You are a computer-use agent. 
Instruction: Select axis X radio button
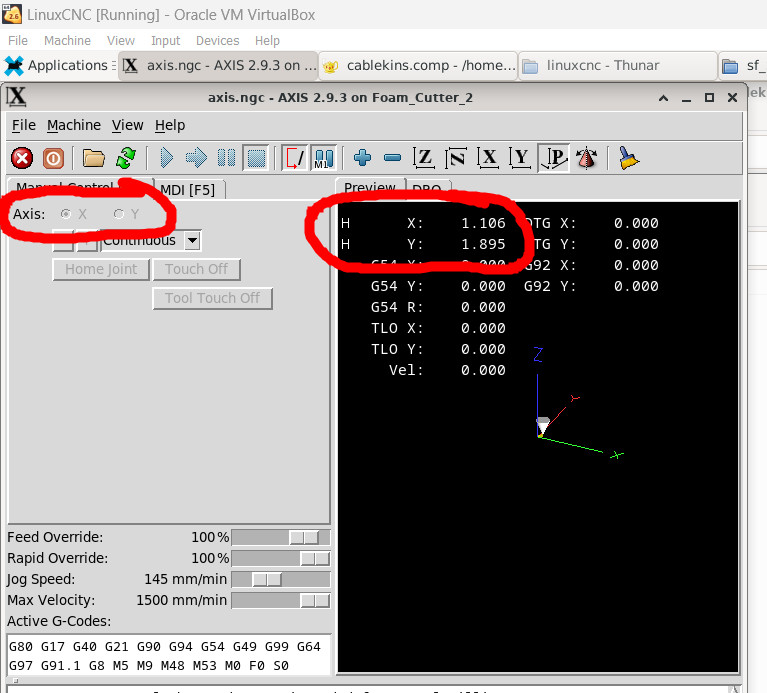pos(66,214)
